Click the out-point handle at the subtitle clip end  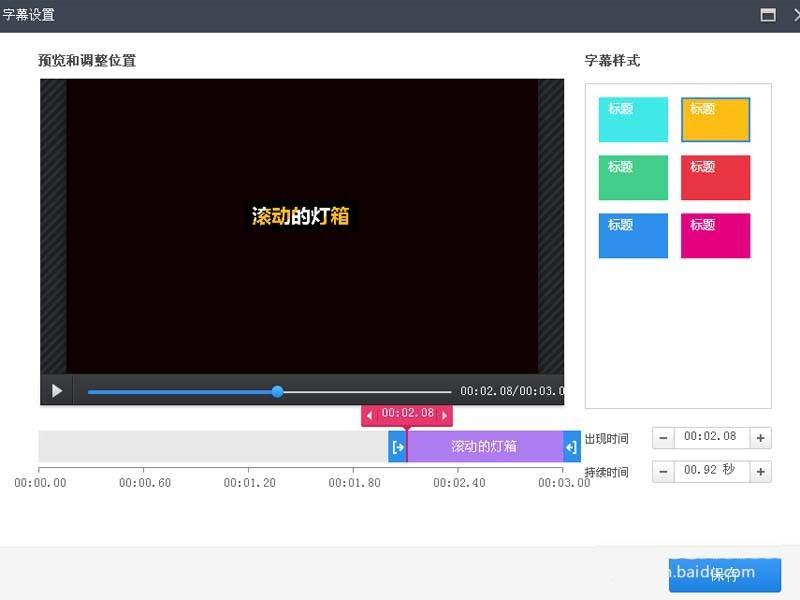(x=568, y=447)
